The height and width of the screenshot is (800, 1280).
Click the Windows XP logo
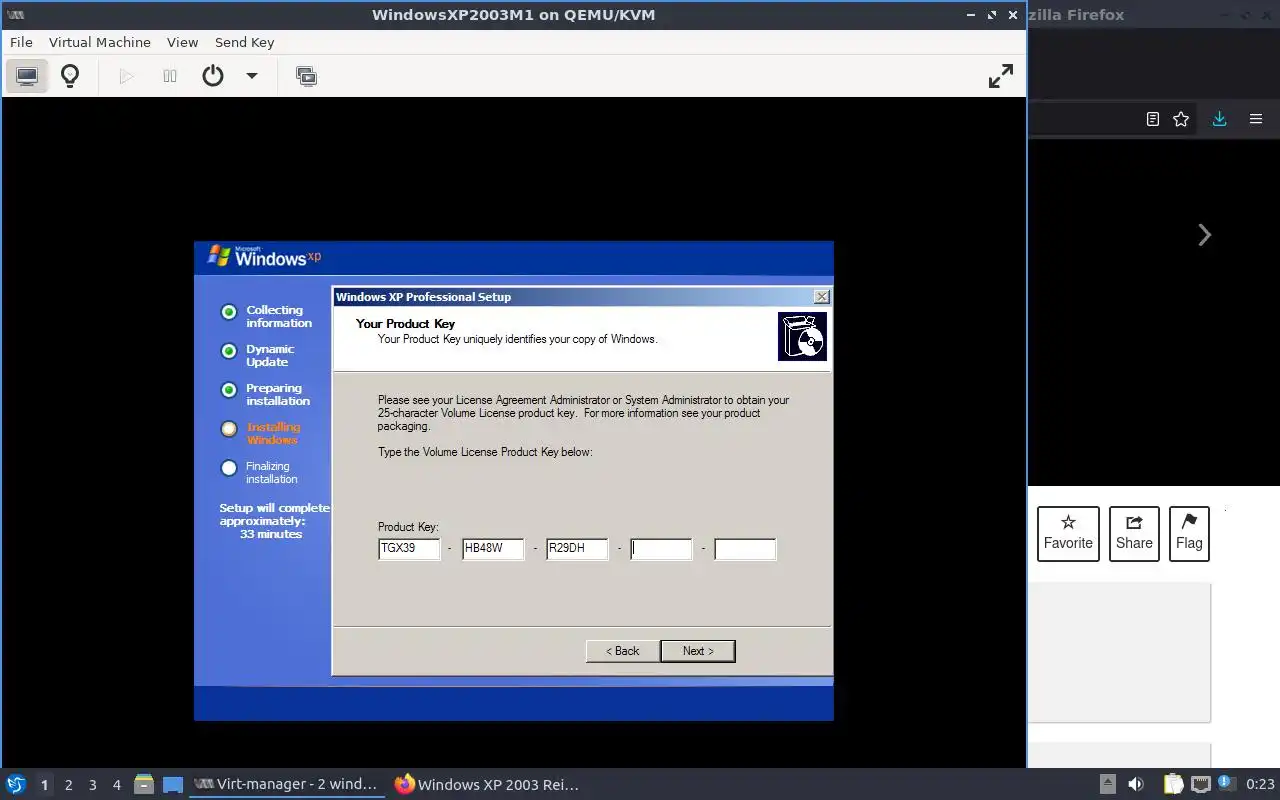pyautogui.click(x=264, y=256)
